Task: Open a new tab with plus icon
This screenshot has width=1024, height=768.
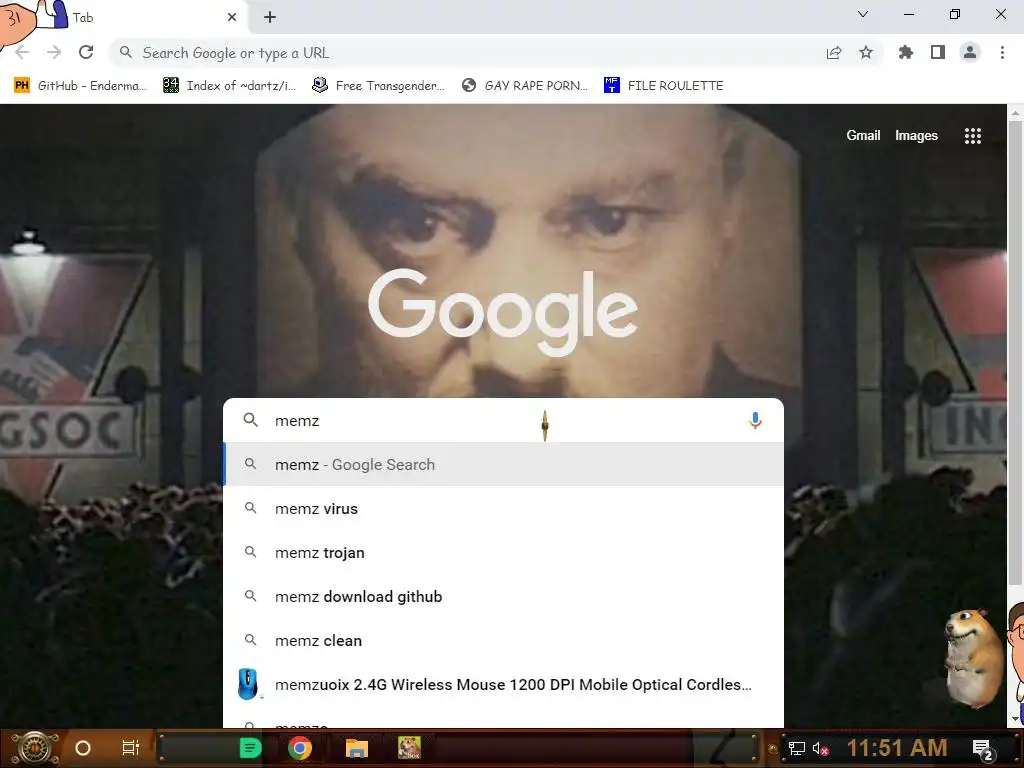Action: (270, 18)
